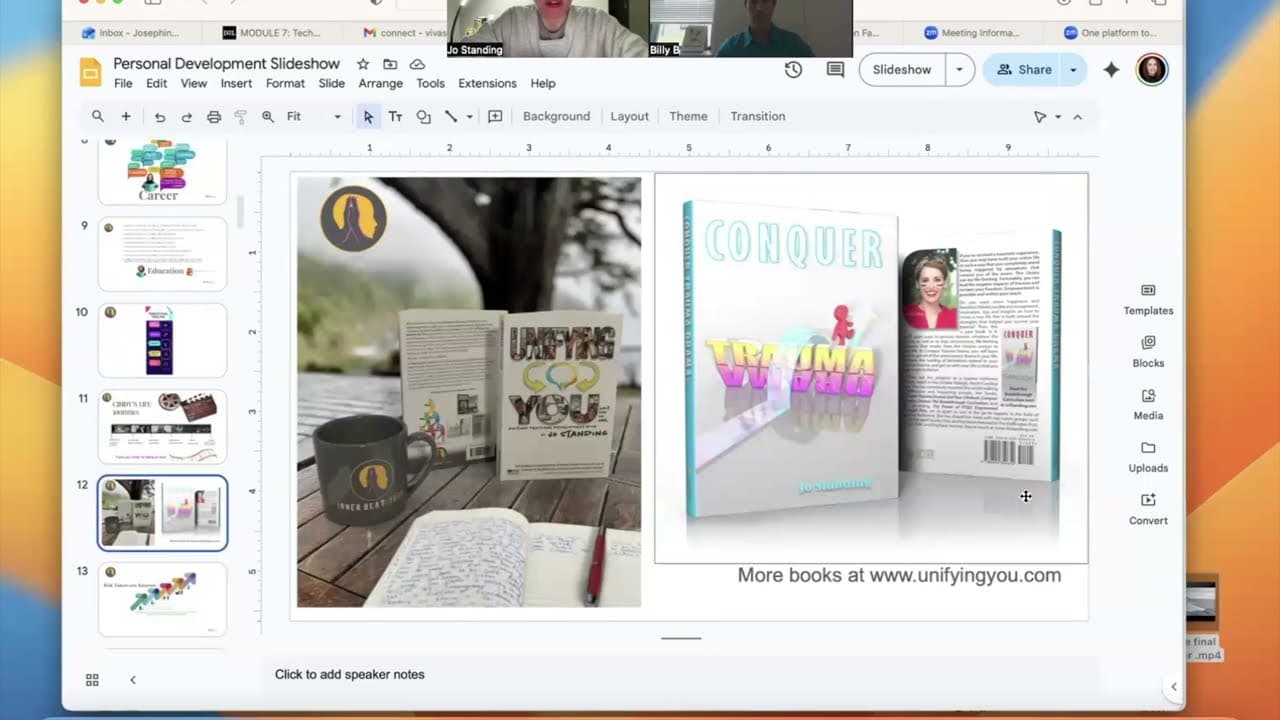Click the Transition button

[758, 117]
